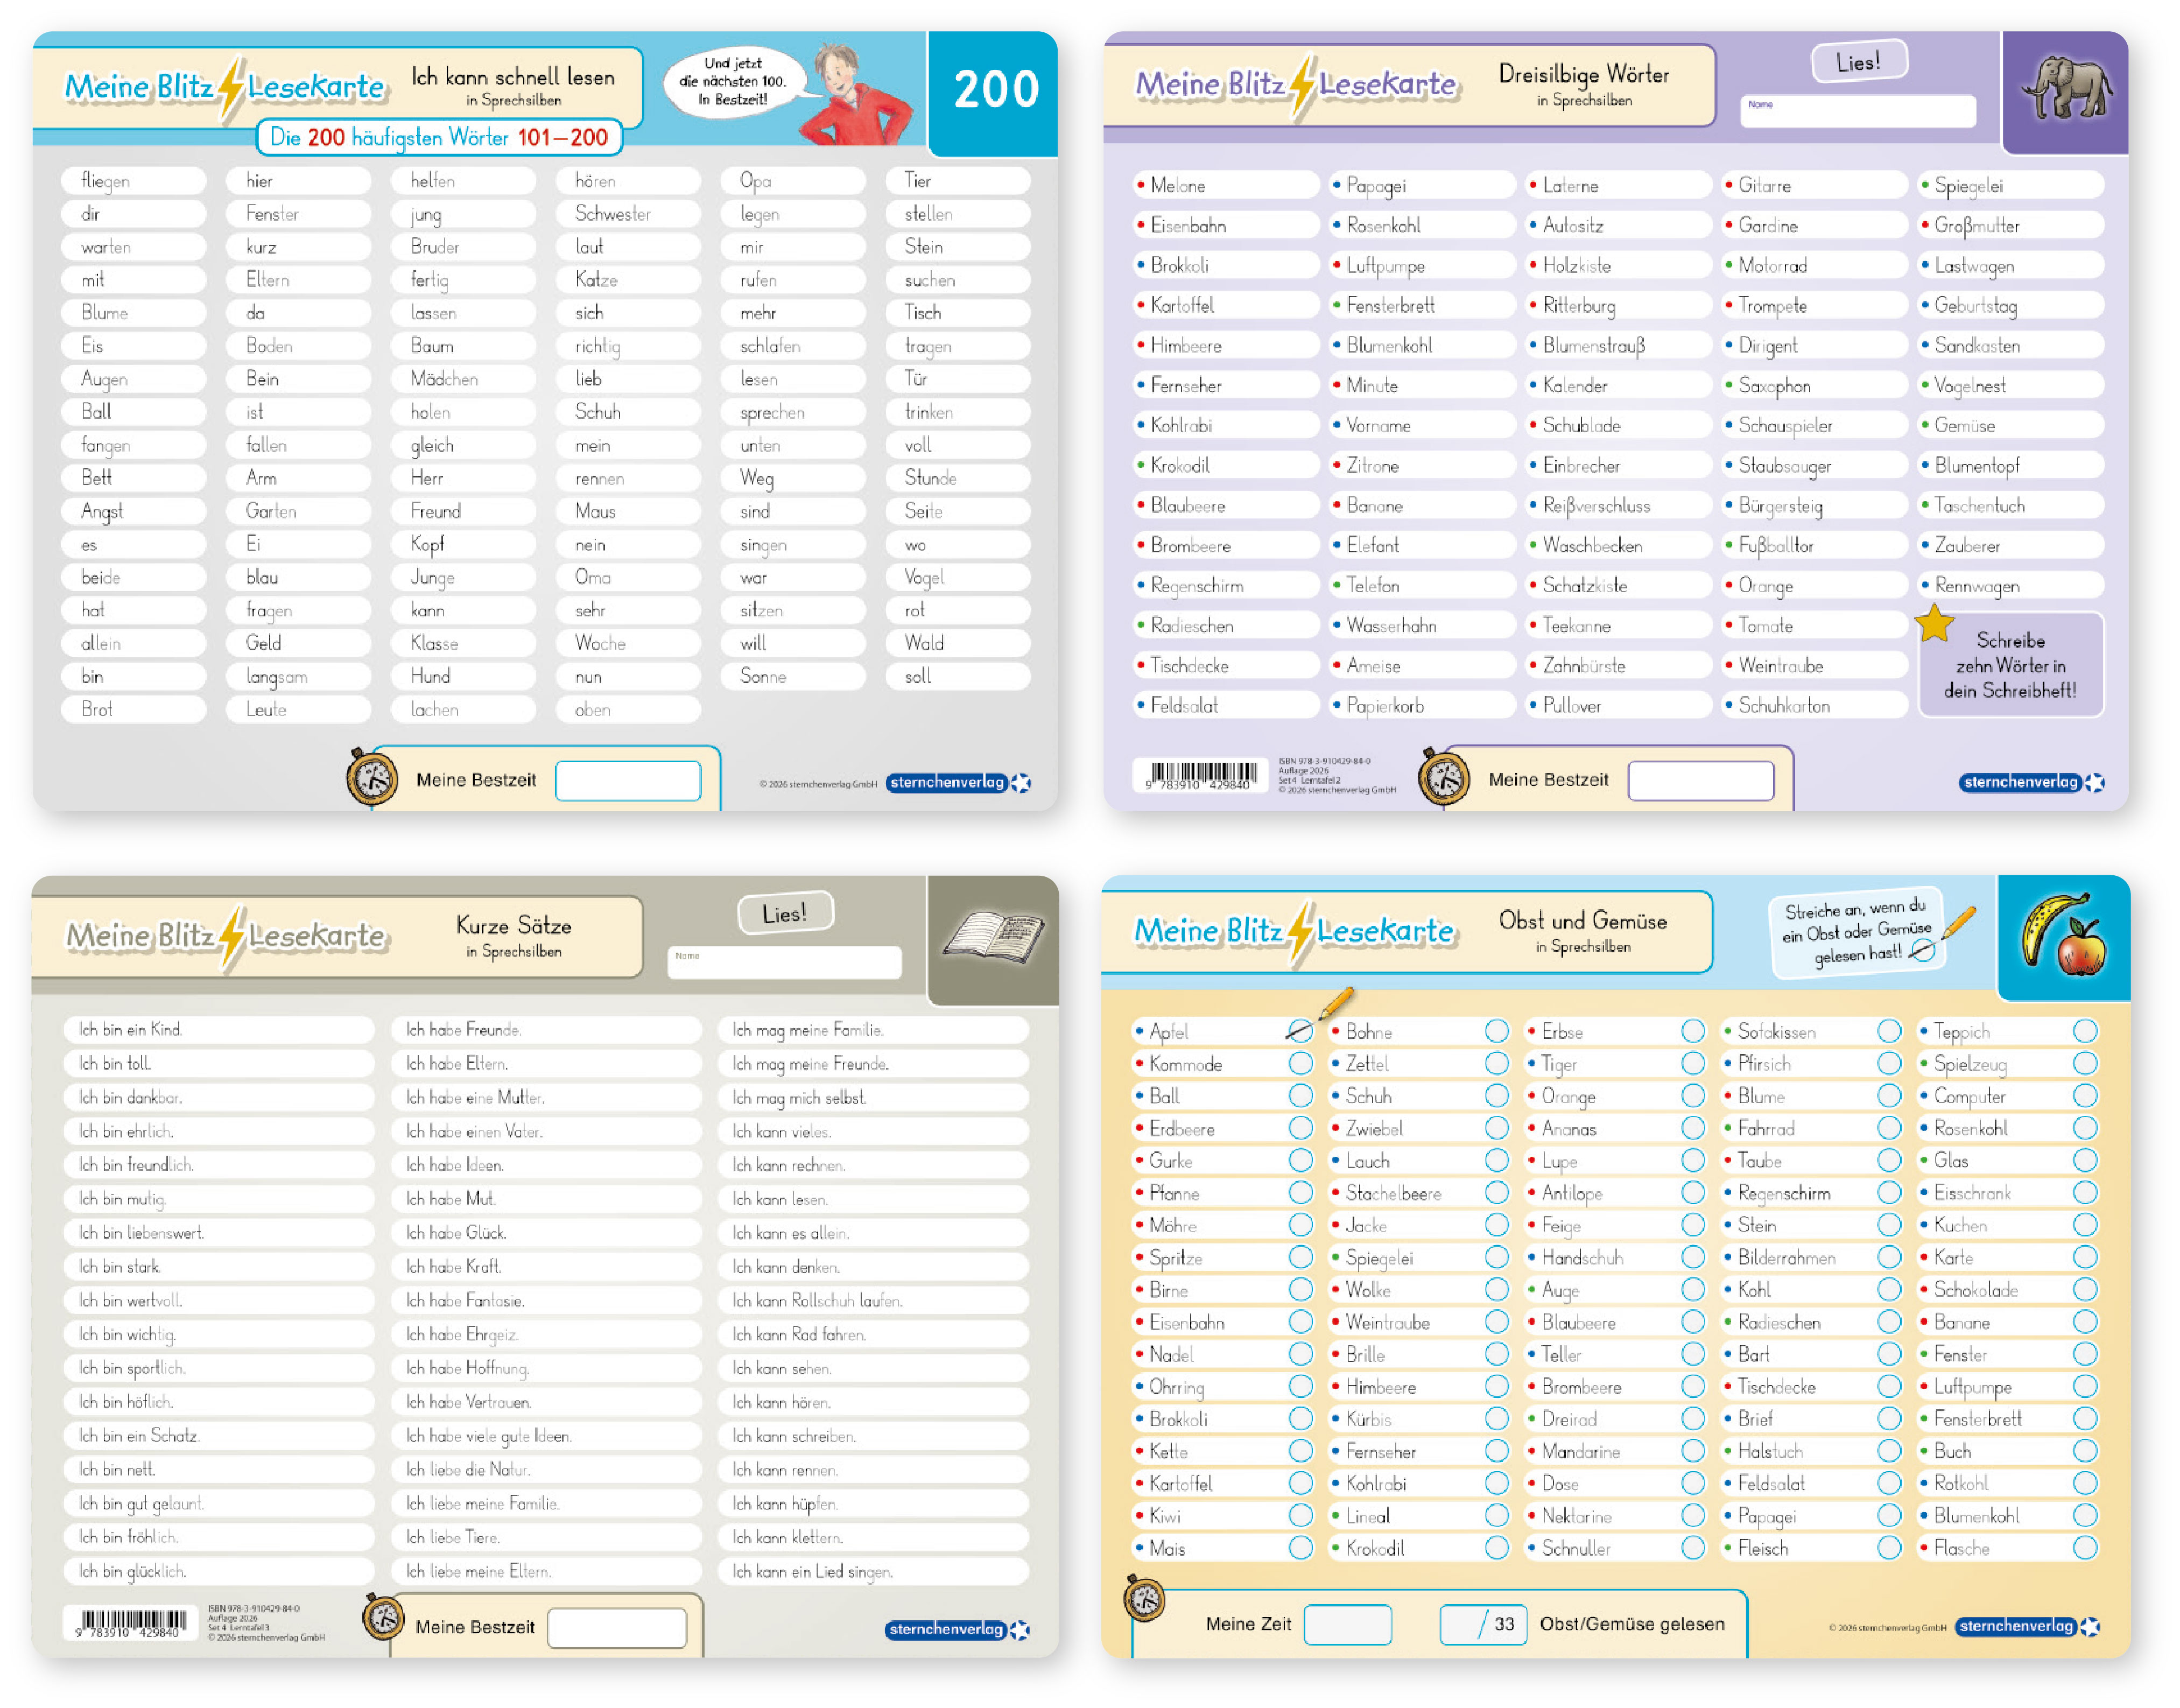Click the Lies! label on the grey card
Viewport: 2180px width, 1708px height.
784,913
